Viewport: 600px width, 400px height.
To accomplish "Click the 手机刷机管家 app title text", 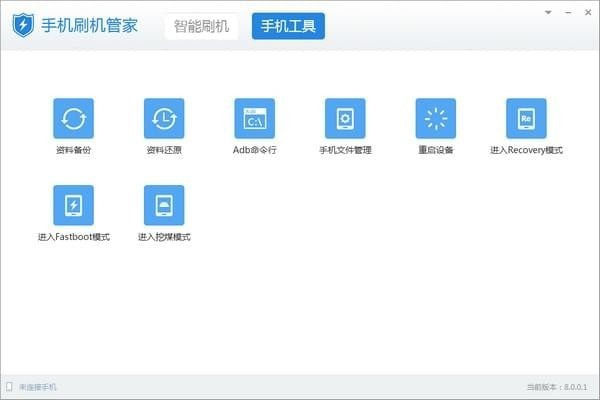I will [89, 26].
